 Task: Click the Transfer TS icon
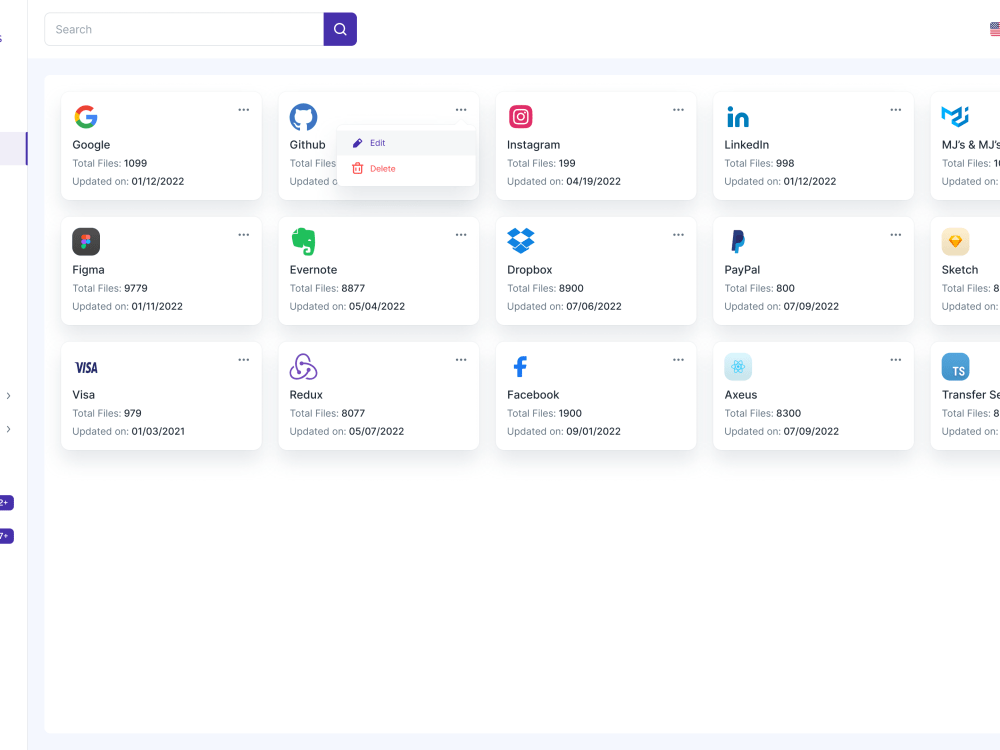tap(955, 367)
